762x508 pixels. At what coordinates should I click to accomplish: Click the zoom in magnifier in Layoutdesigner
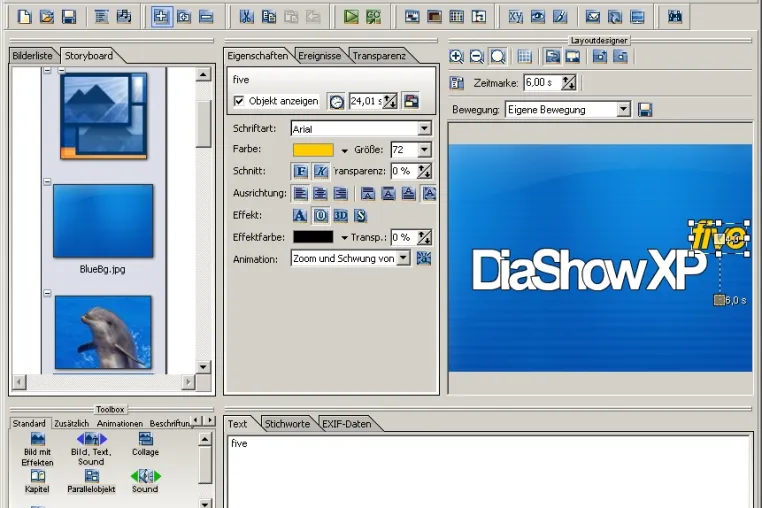456,56
